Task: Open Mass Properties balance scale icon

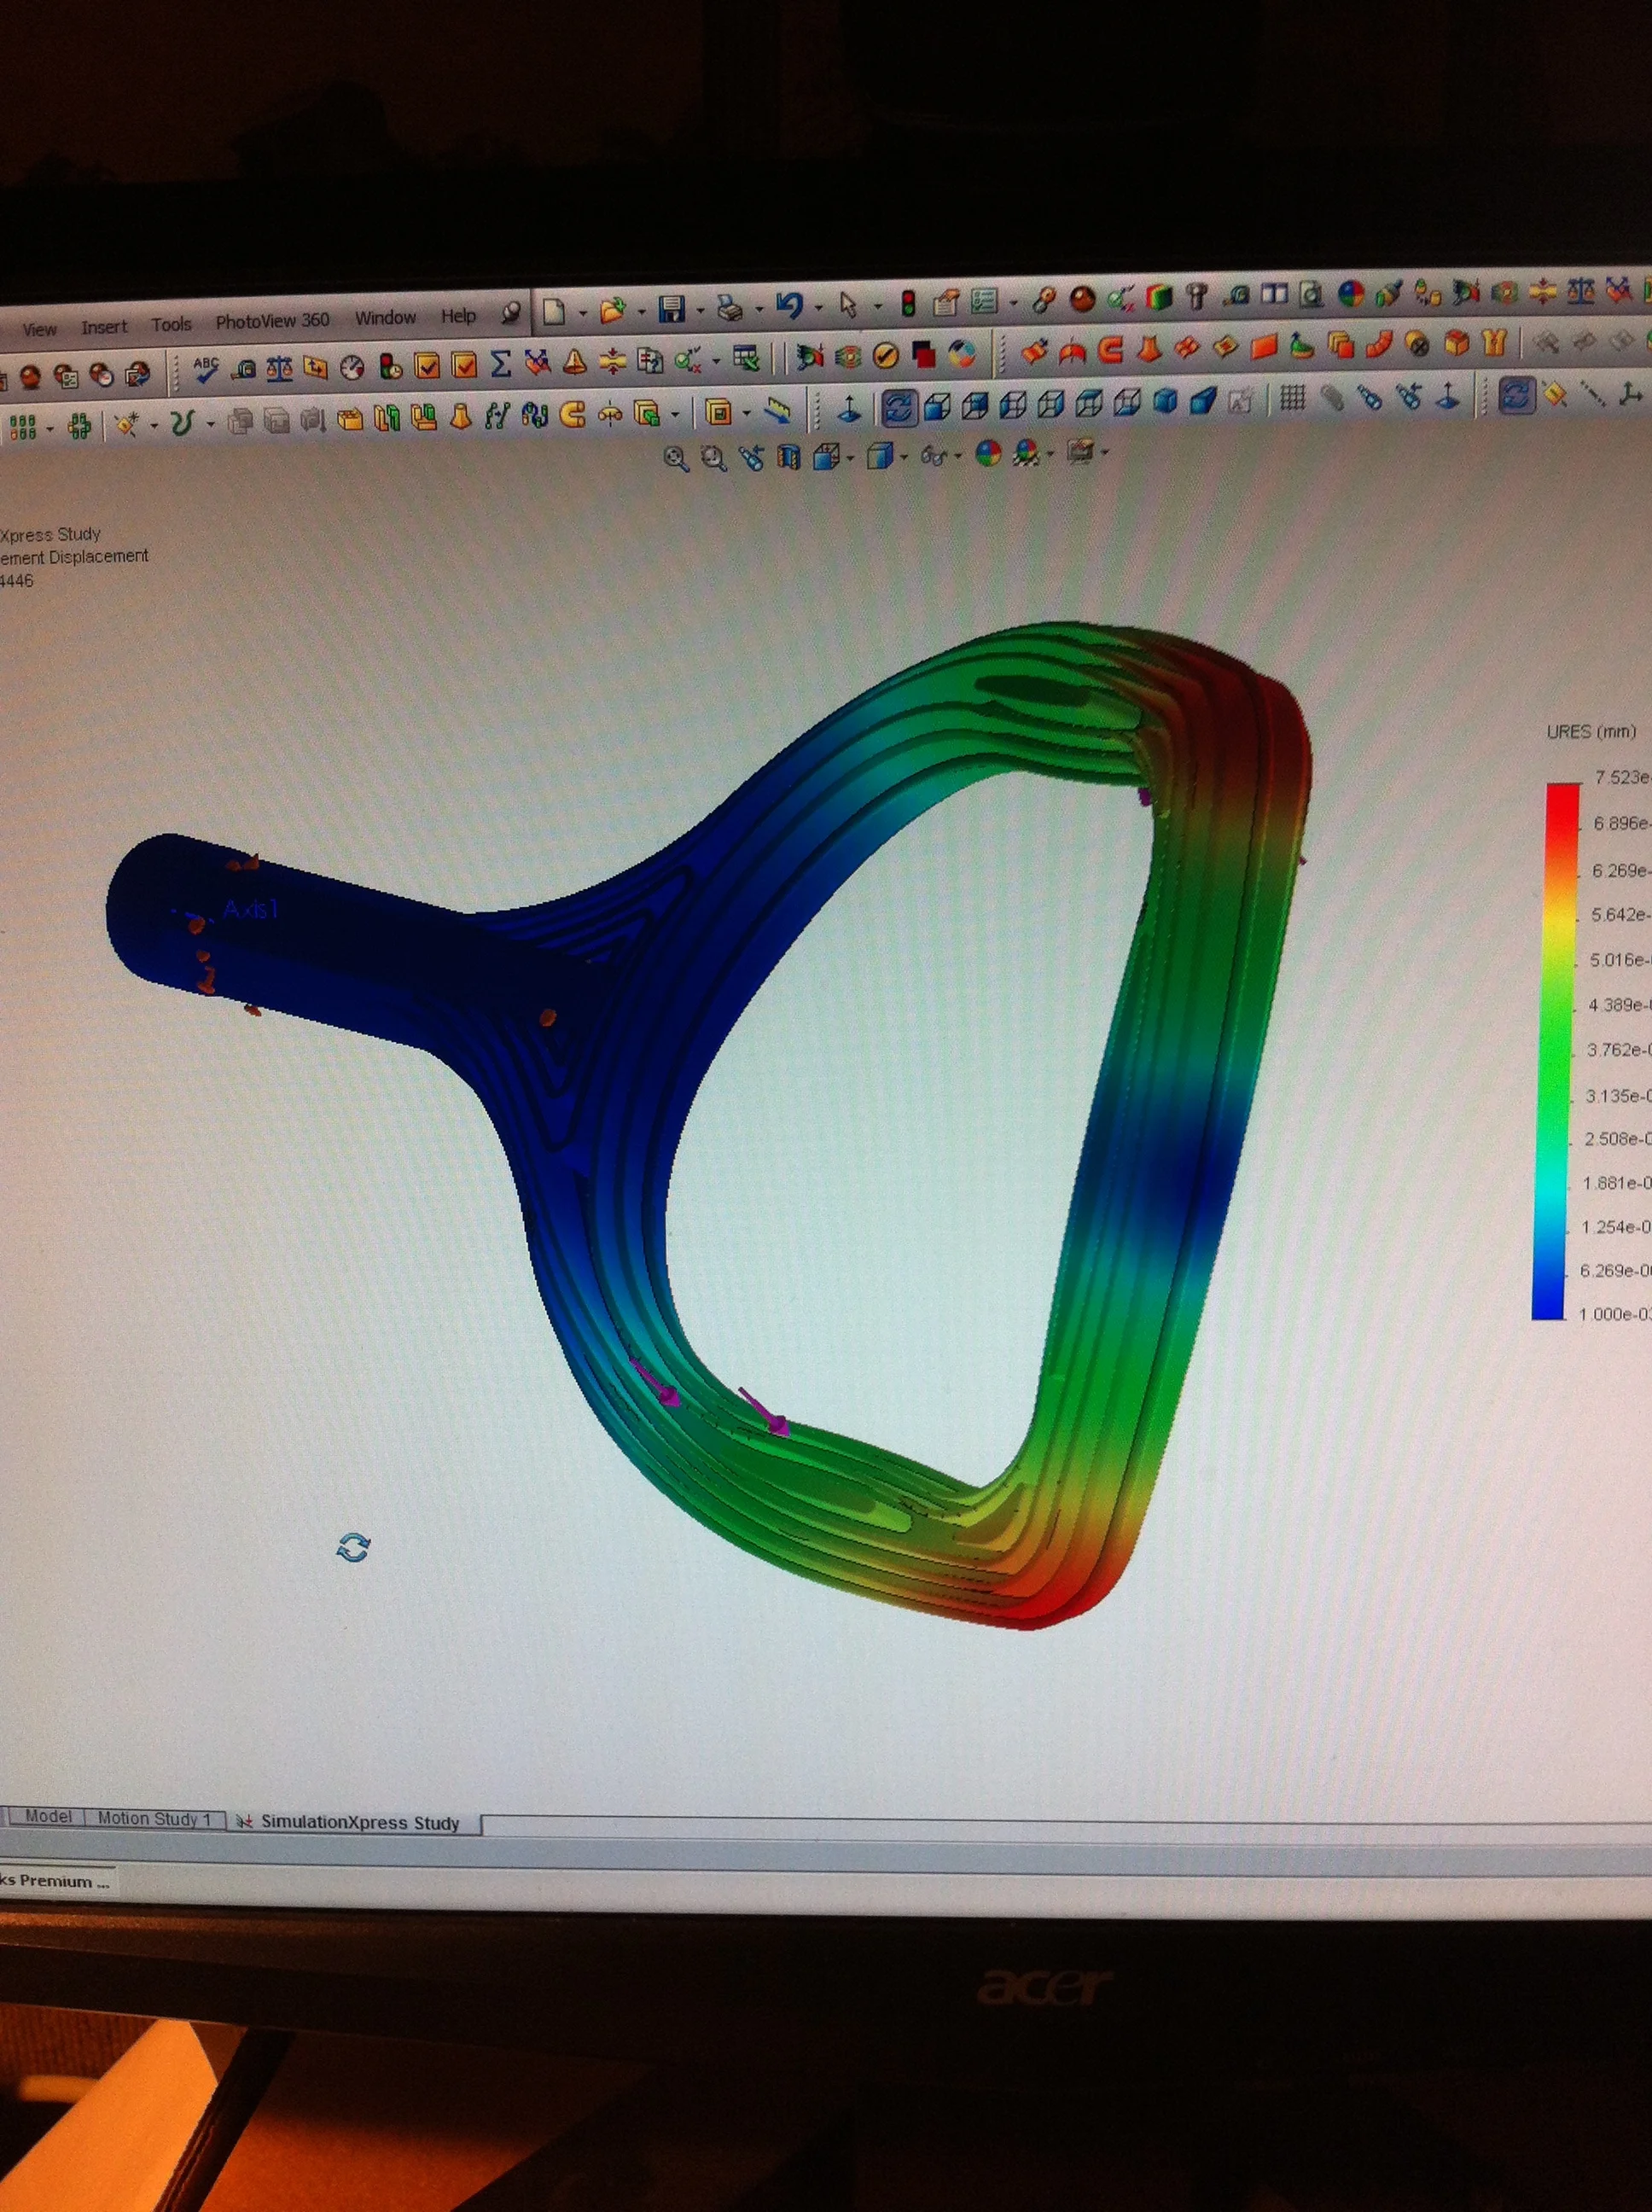Action: pos(280,368)
